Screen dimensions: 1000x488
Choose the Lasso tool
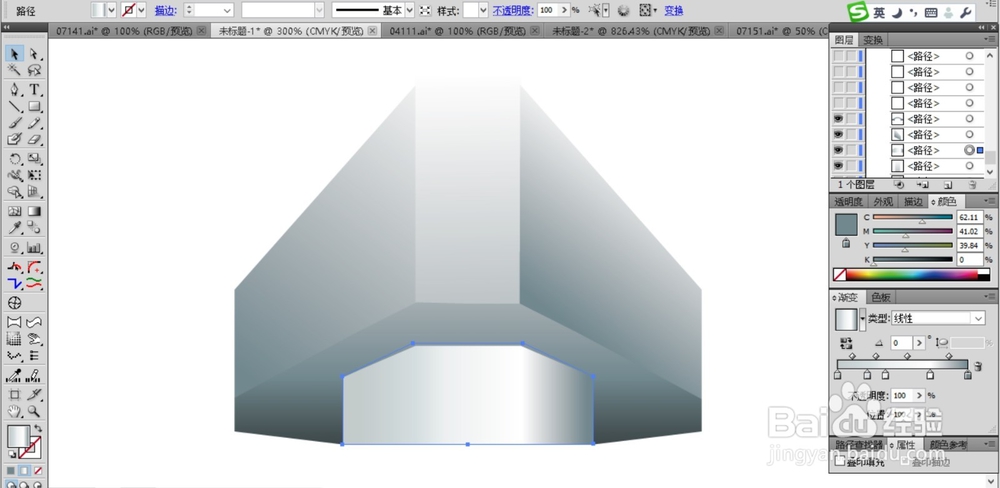coord(34,70)
